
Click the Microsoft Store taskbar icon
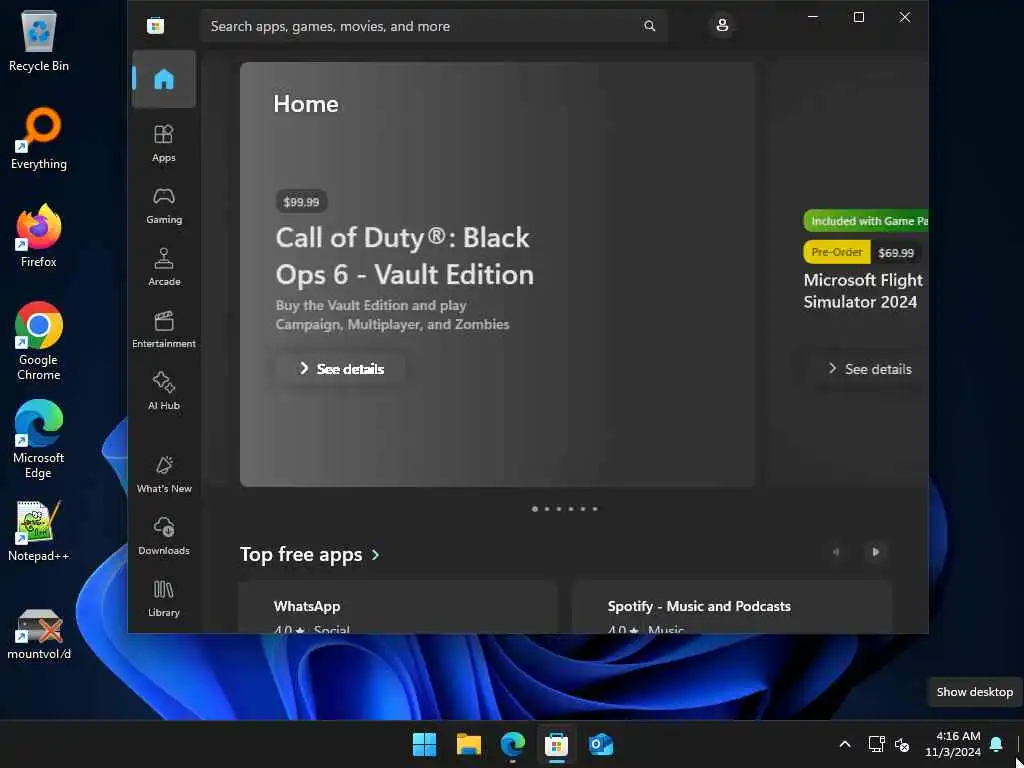click(x=556, y=744)
